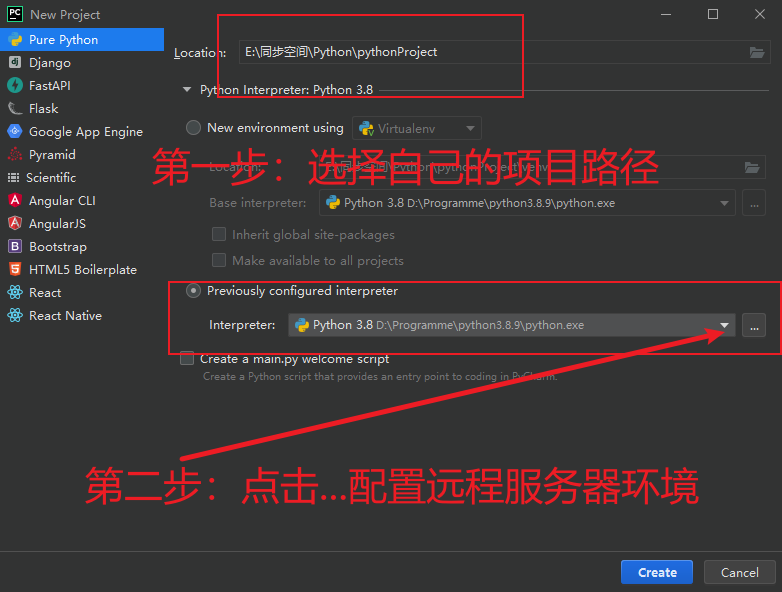The image size is (782, 592).
Task: Toggle Inherit global site-packages checkbox
Action: 219,234
